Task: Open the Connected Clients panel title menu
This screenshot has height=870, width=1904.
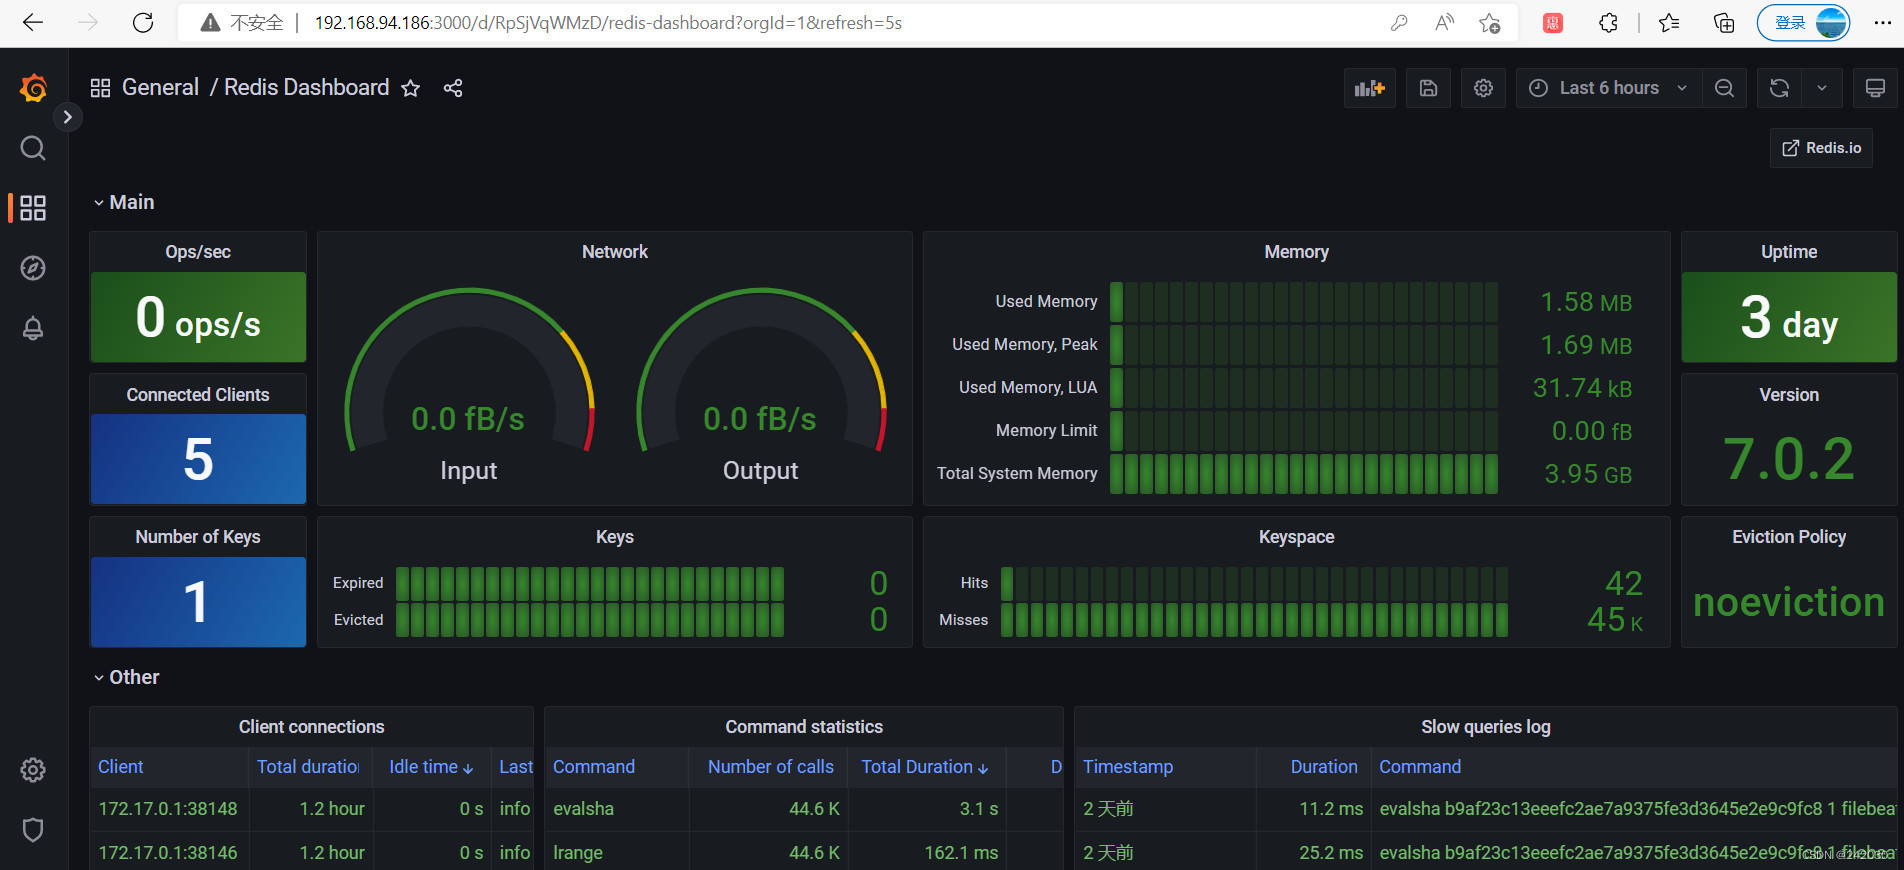Action: coord(198,395)
